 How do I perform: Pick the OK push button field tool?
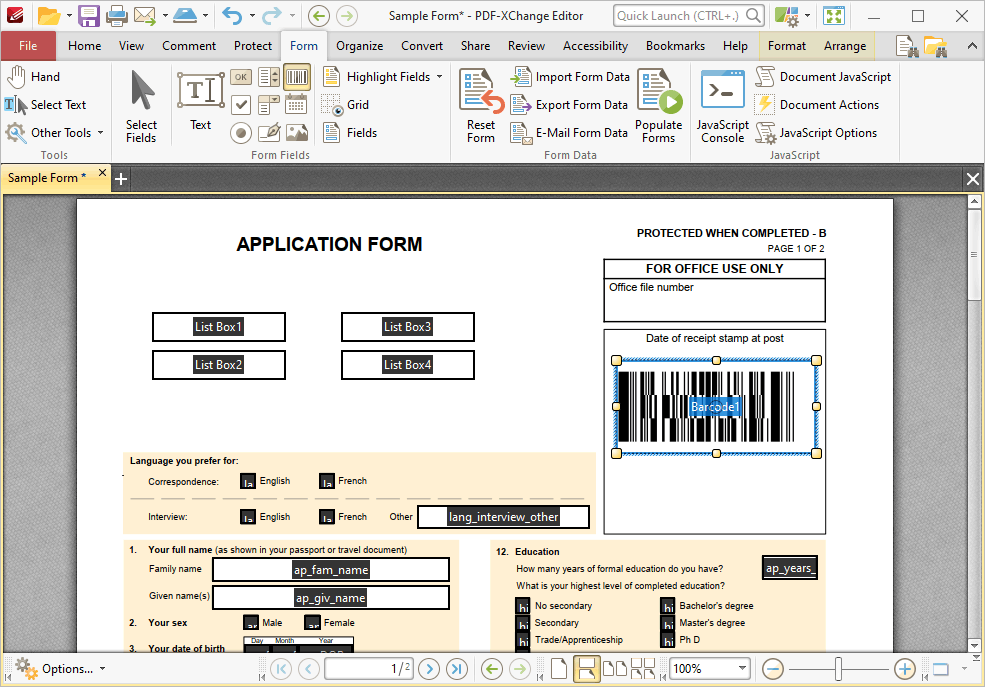pyautogui.click(x=241, y=77)
